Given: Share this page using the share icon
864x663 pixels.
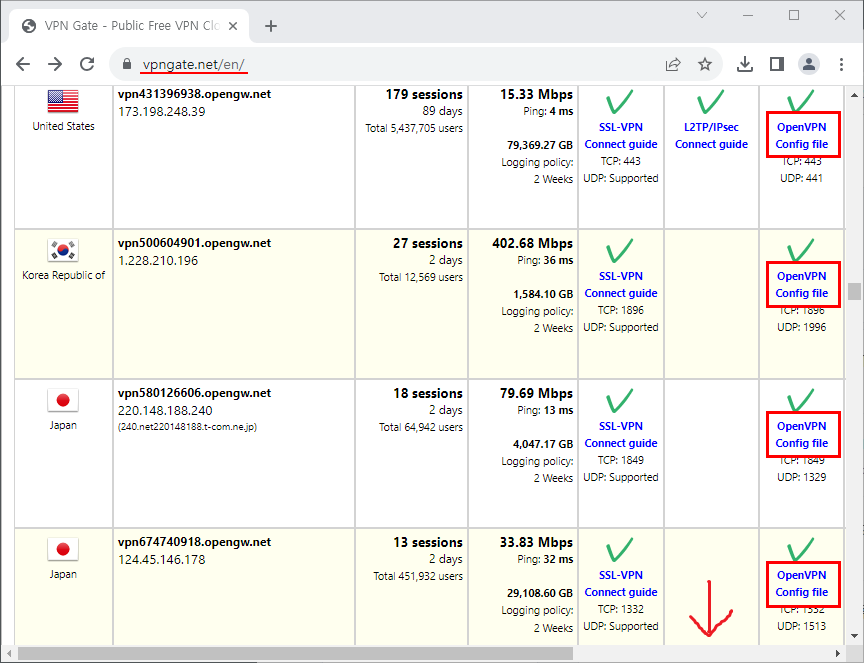Looking at the screenshot, I should 673,64.
